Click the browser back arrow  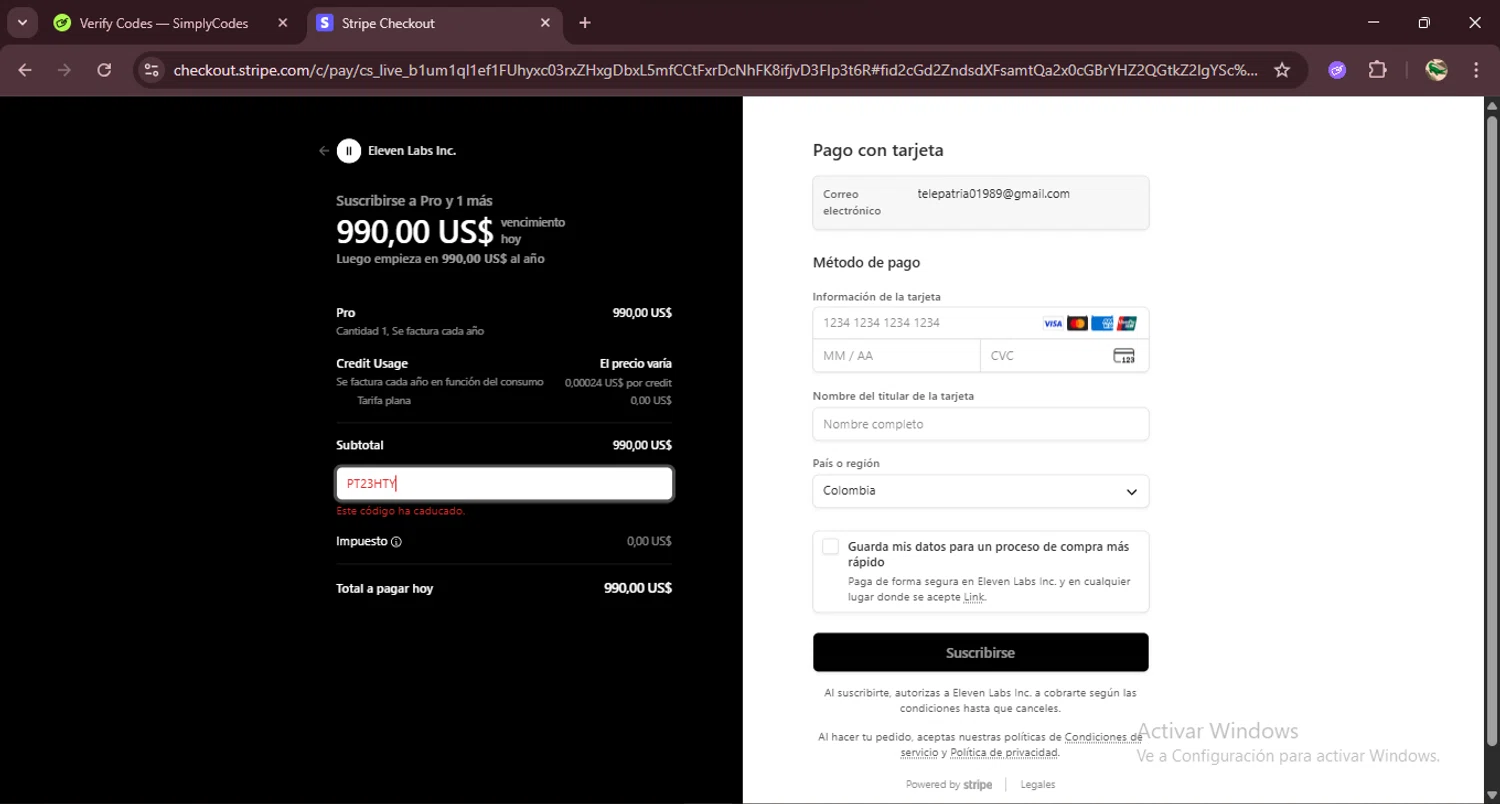[x=25, y=70]
